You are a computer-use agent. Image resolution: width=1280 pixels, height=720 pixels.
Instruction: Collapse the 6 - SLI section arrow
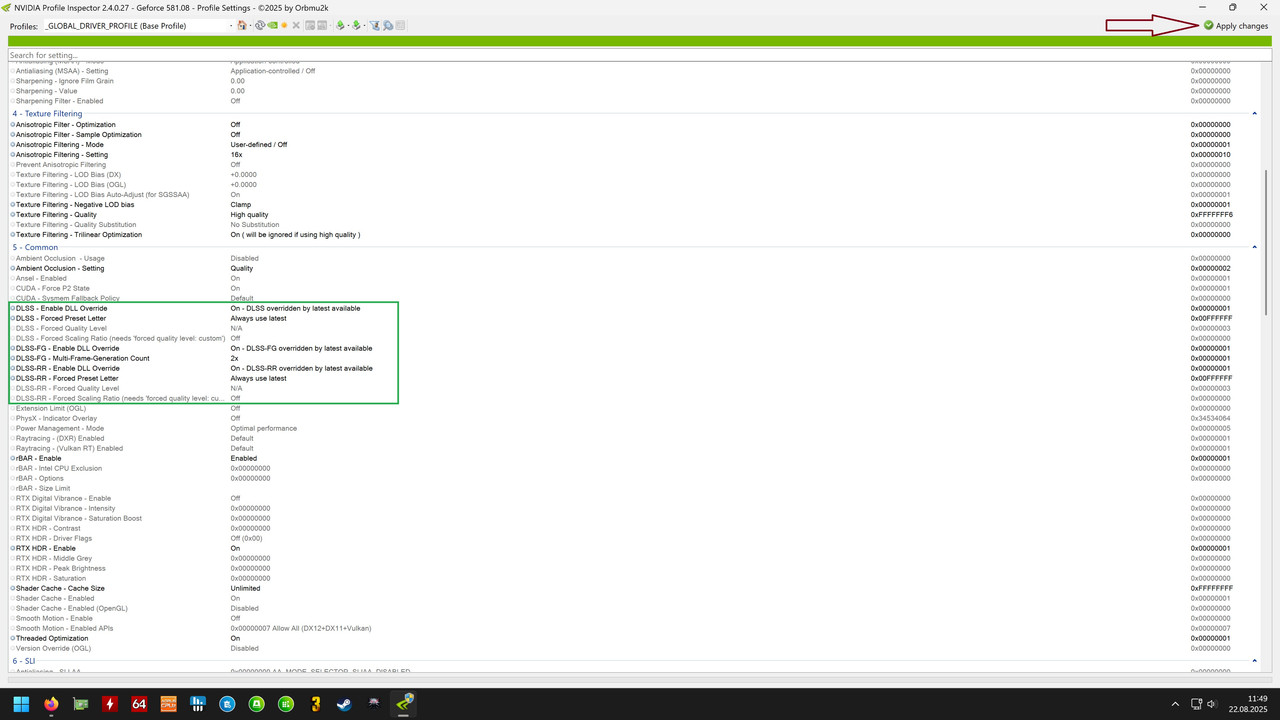point(1255,661)
